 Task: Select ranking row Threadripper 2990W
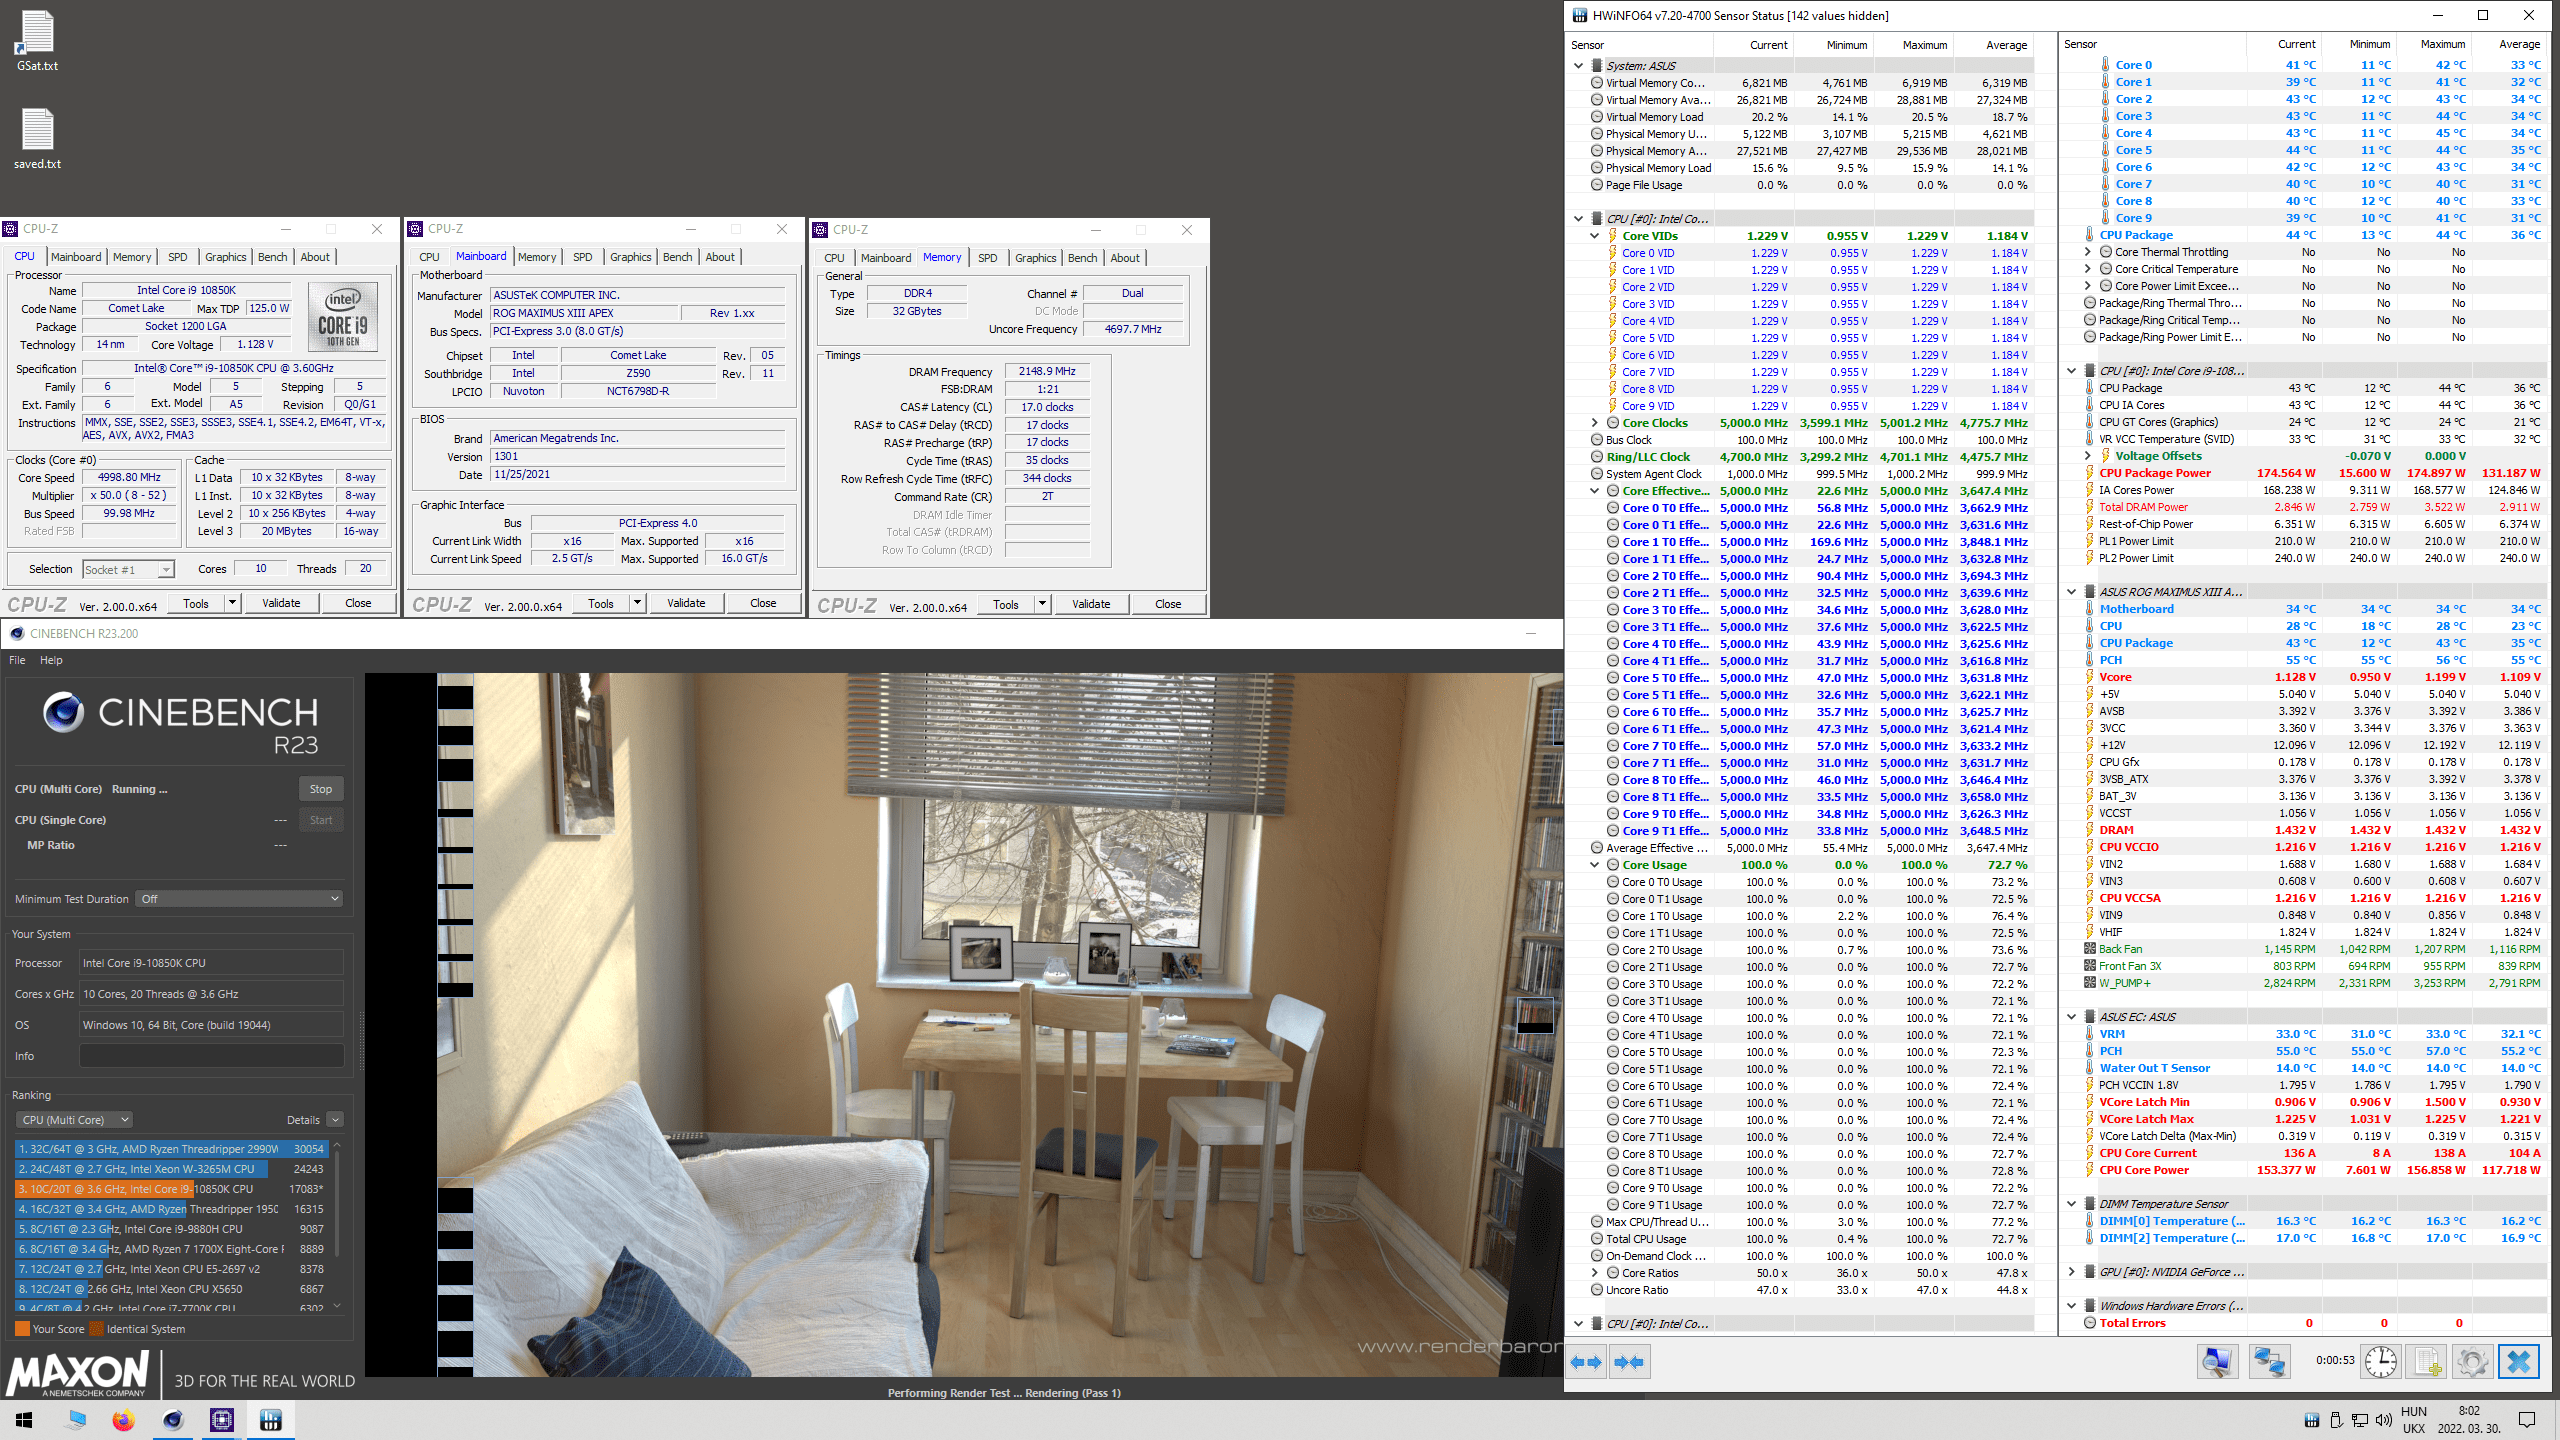click(171, 1149)
